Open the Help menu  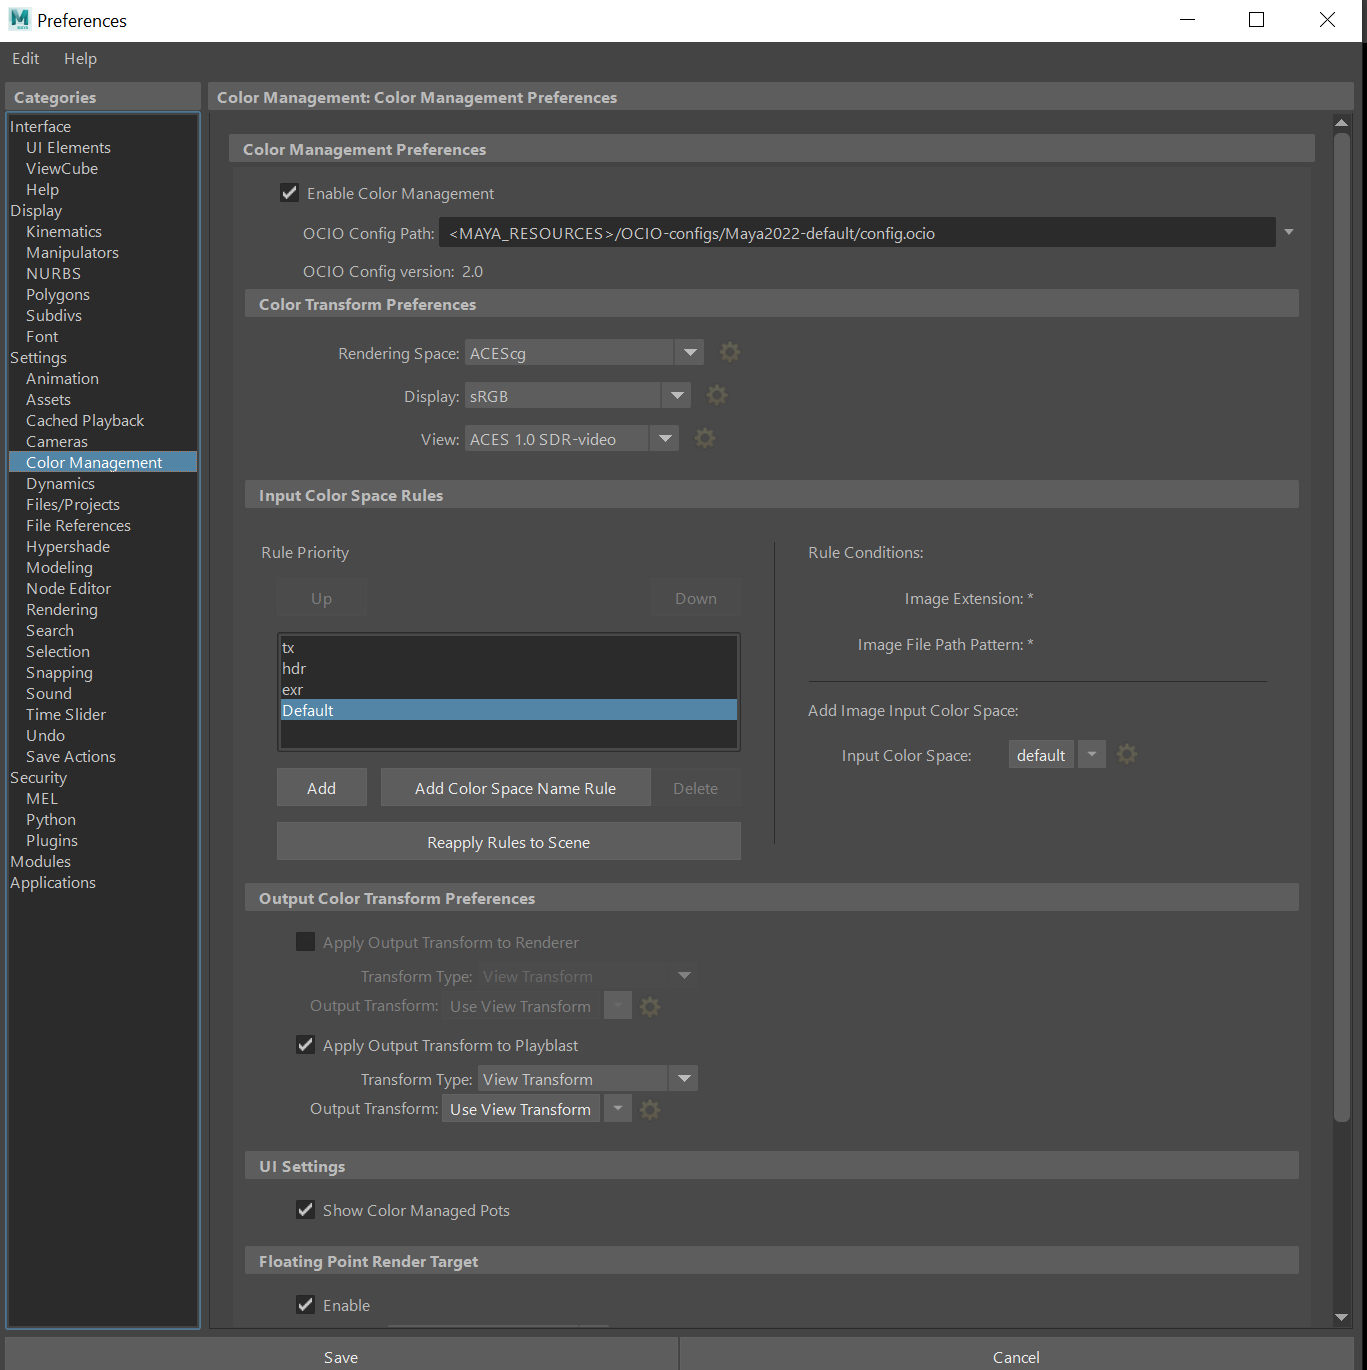(80, 58)
